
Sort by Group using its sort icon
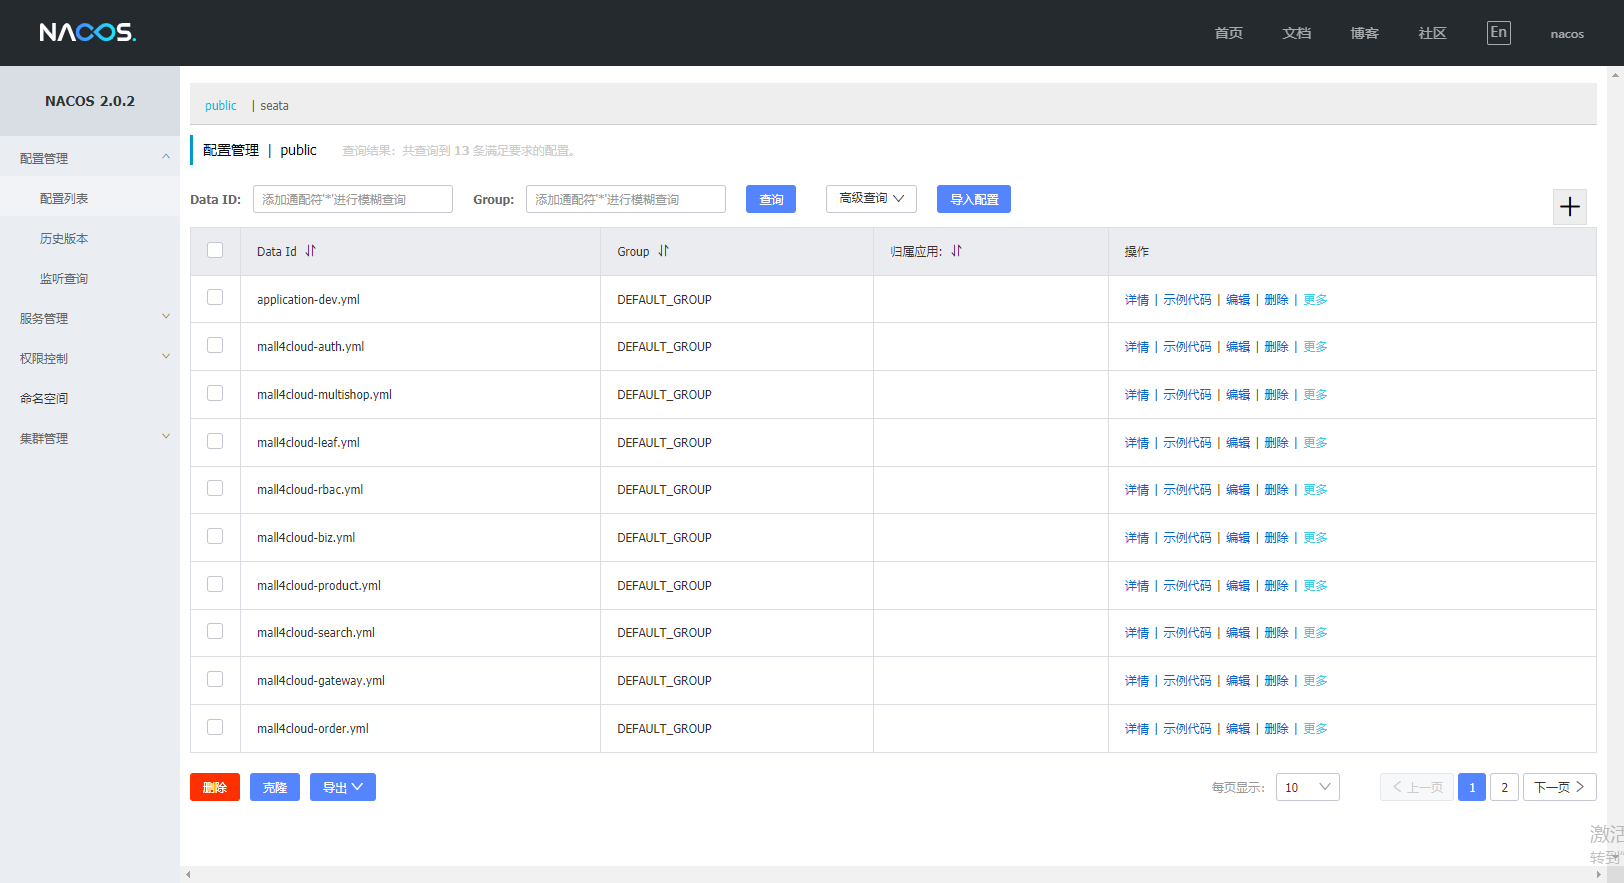click(x=663, y=251)
